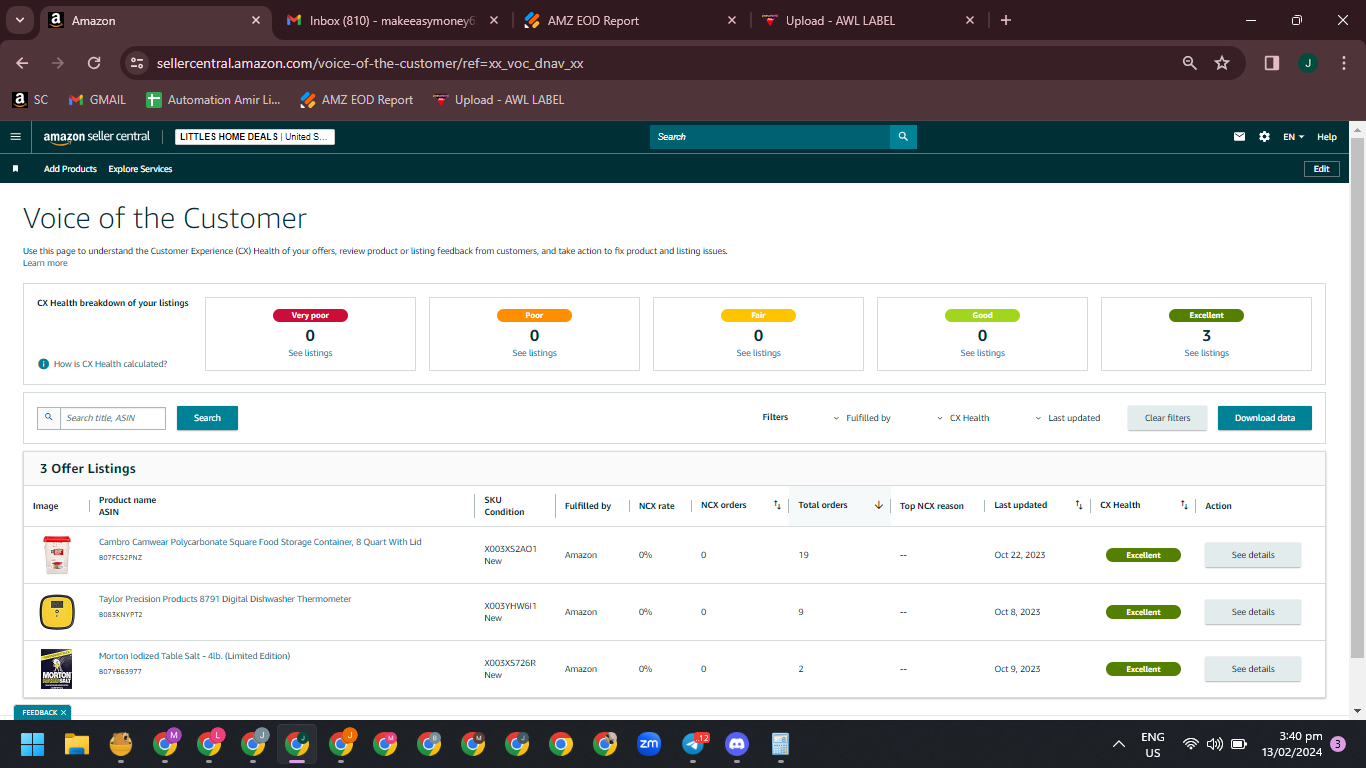Open the EN language dropdown
The width and height of the screenshot is (1366, 768).
click(1295, 136)
